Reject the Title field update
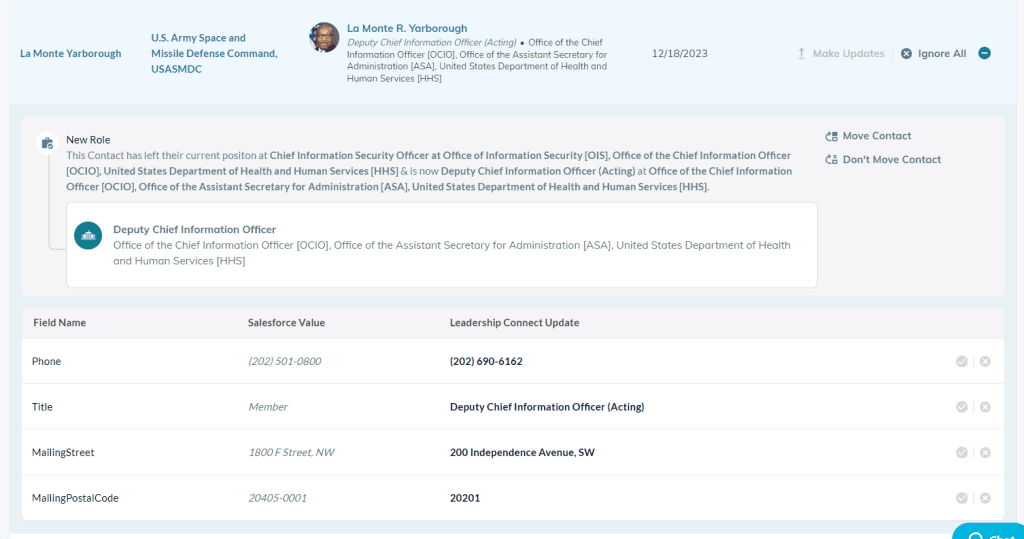 [985, 407]
